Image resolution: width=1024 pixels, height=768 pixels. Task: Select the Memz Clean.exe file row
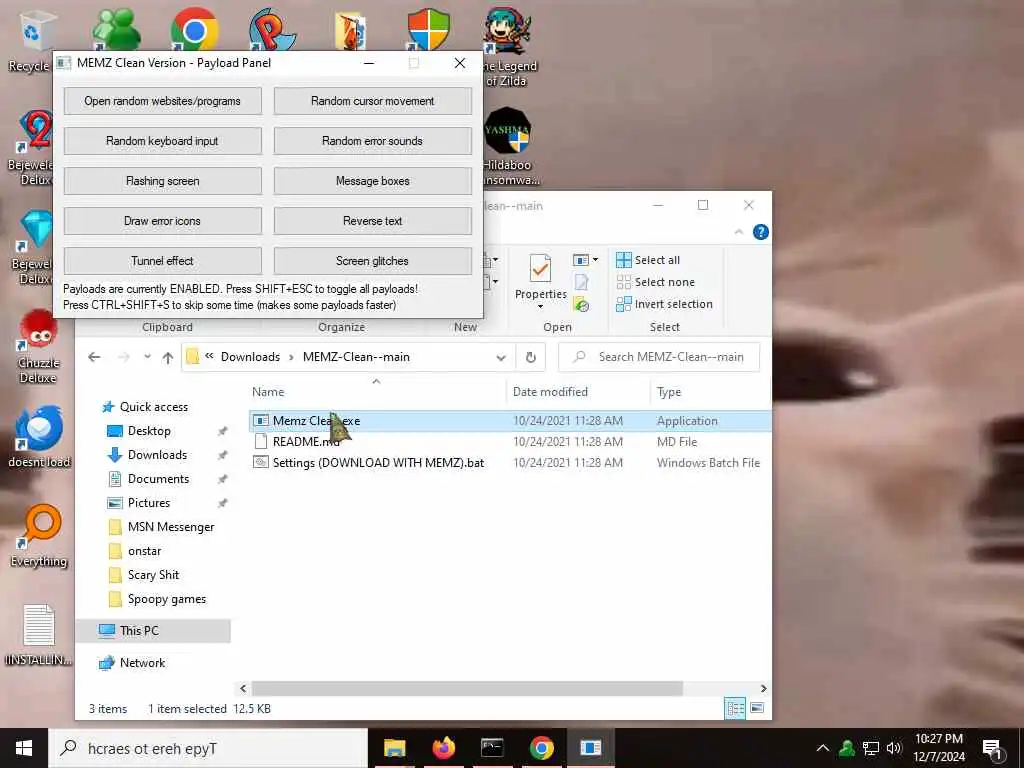[x=509, y=421]
